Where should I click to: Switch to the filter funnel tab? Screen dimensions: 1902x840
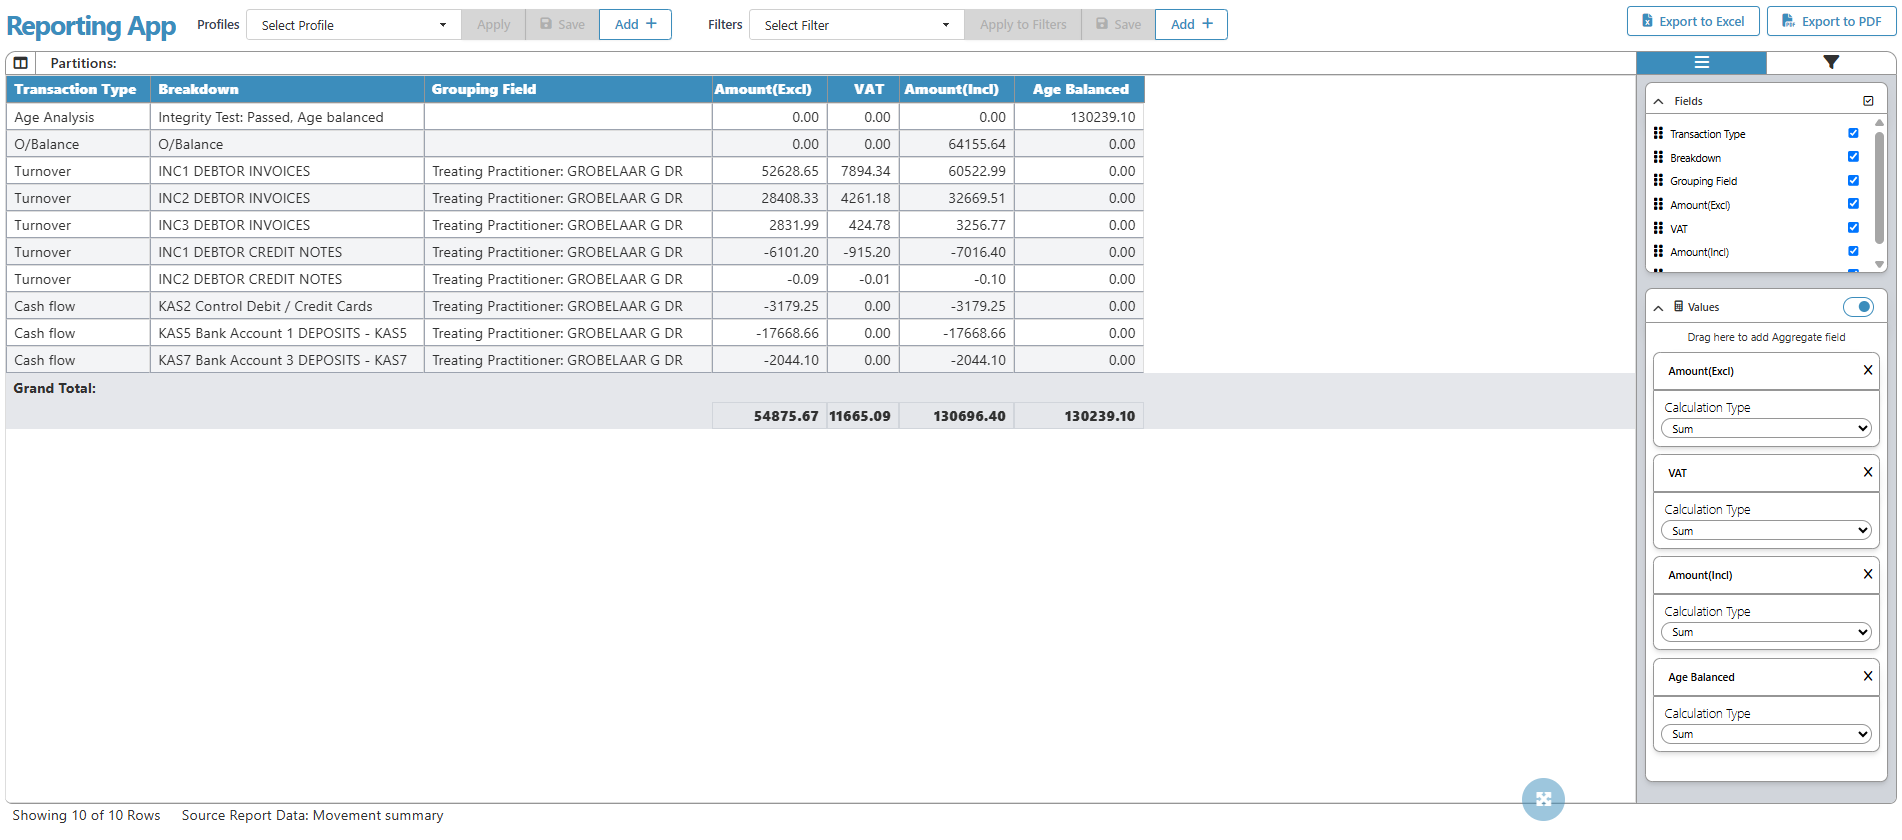pos(1830,62)
